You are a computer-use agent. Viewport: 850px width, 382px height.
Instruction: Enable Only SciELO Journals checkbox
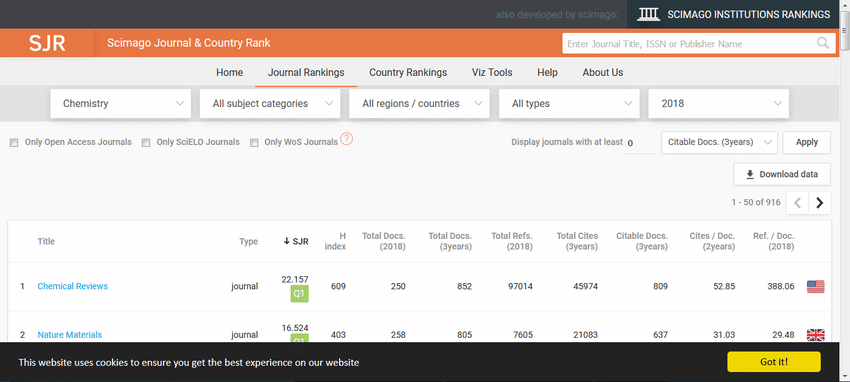coord(146,143)
